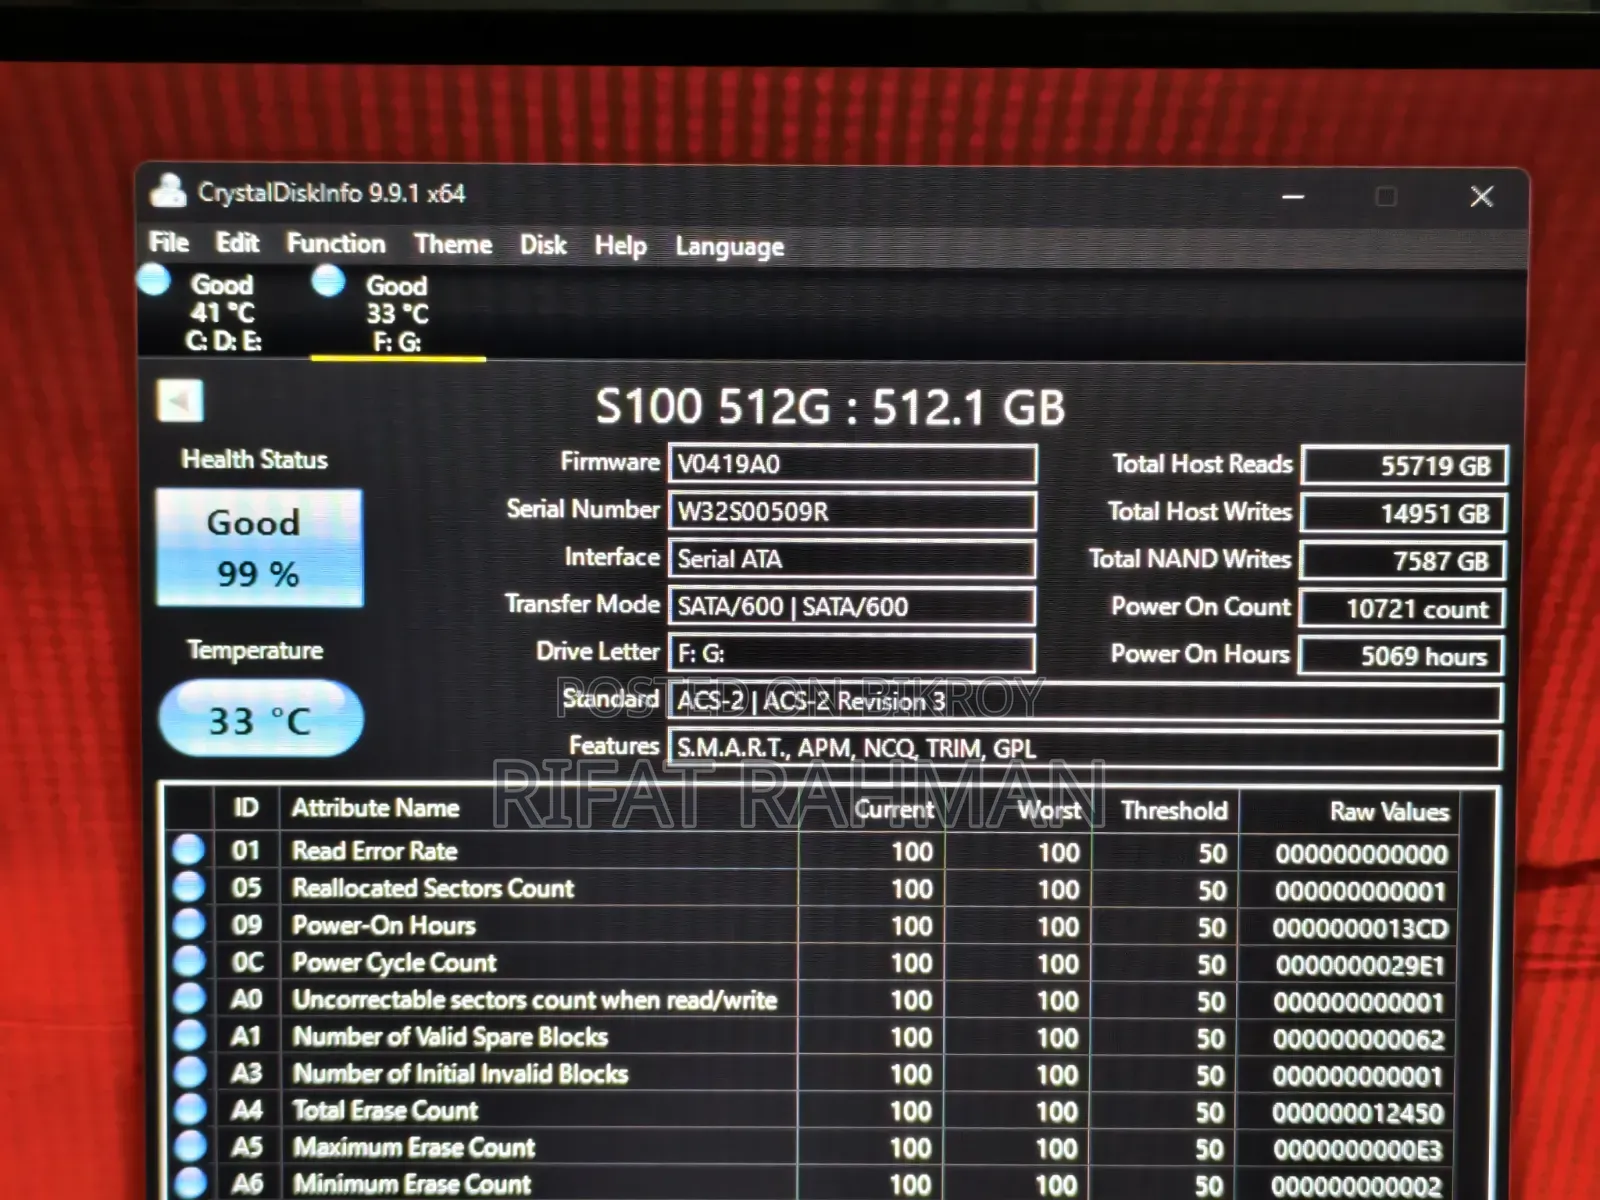Click the disk title S100 512G : 512.1 GB

click(830, 407)
